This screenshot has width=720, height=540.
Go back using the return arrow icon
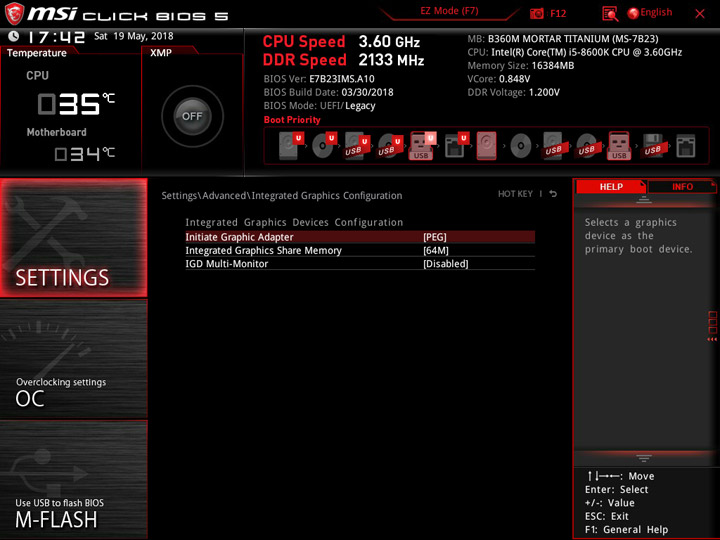553,194
